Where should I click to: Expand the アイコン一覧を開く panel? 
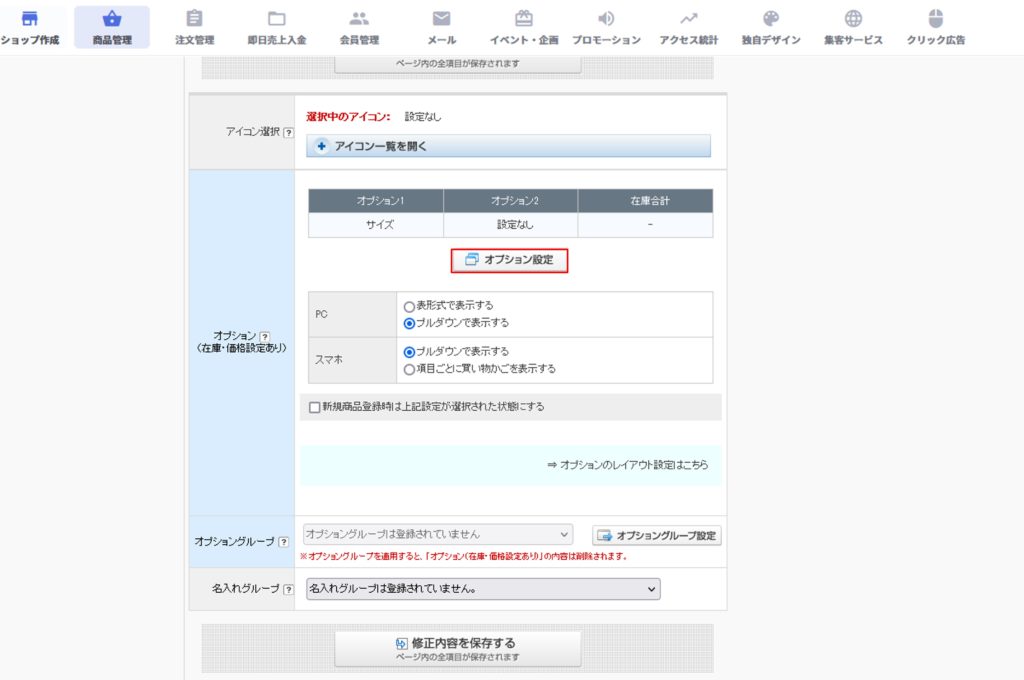(508, 146)
